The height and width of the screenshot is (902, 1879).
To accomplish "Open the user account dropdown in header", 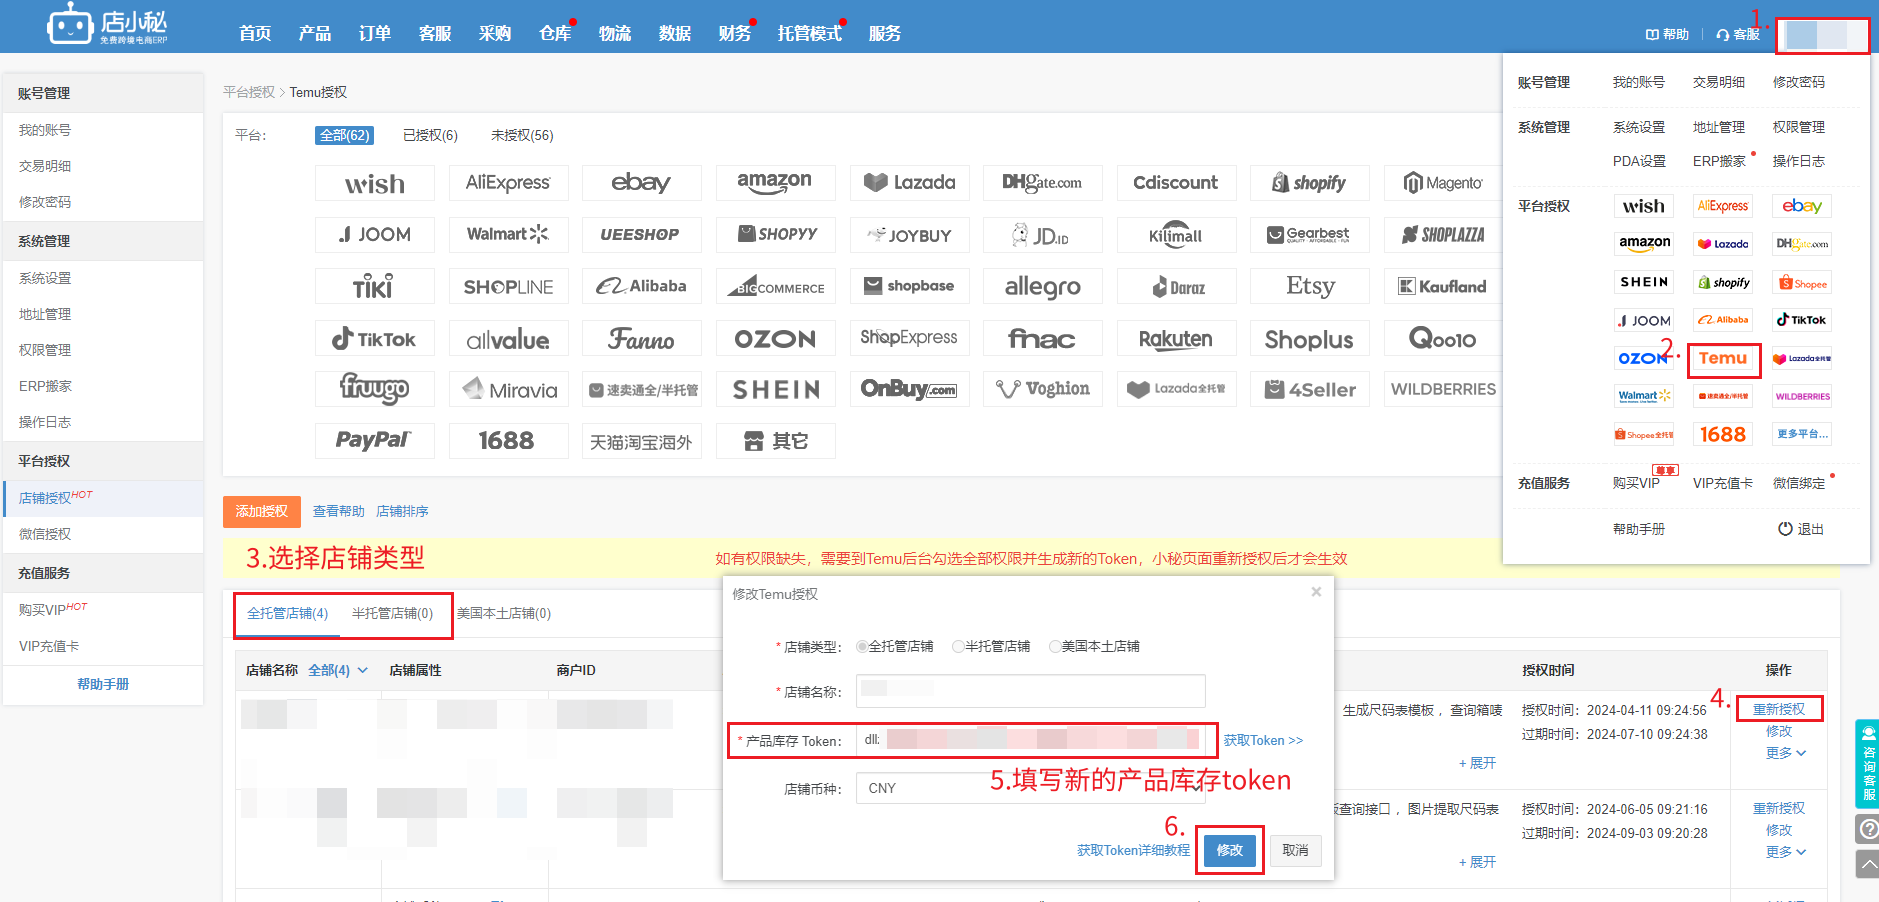I will 1822,35.
